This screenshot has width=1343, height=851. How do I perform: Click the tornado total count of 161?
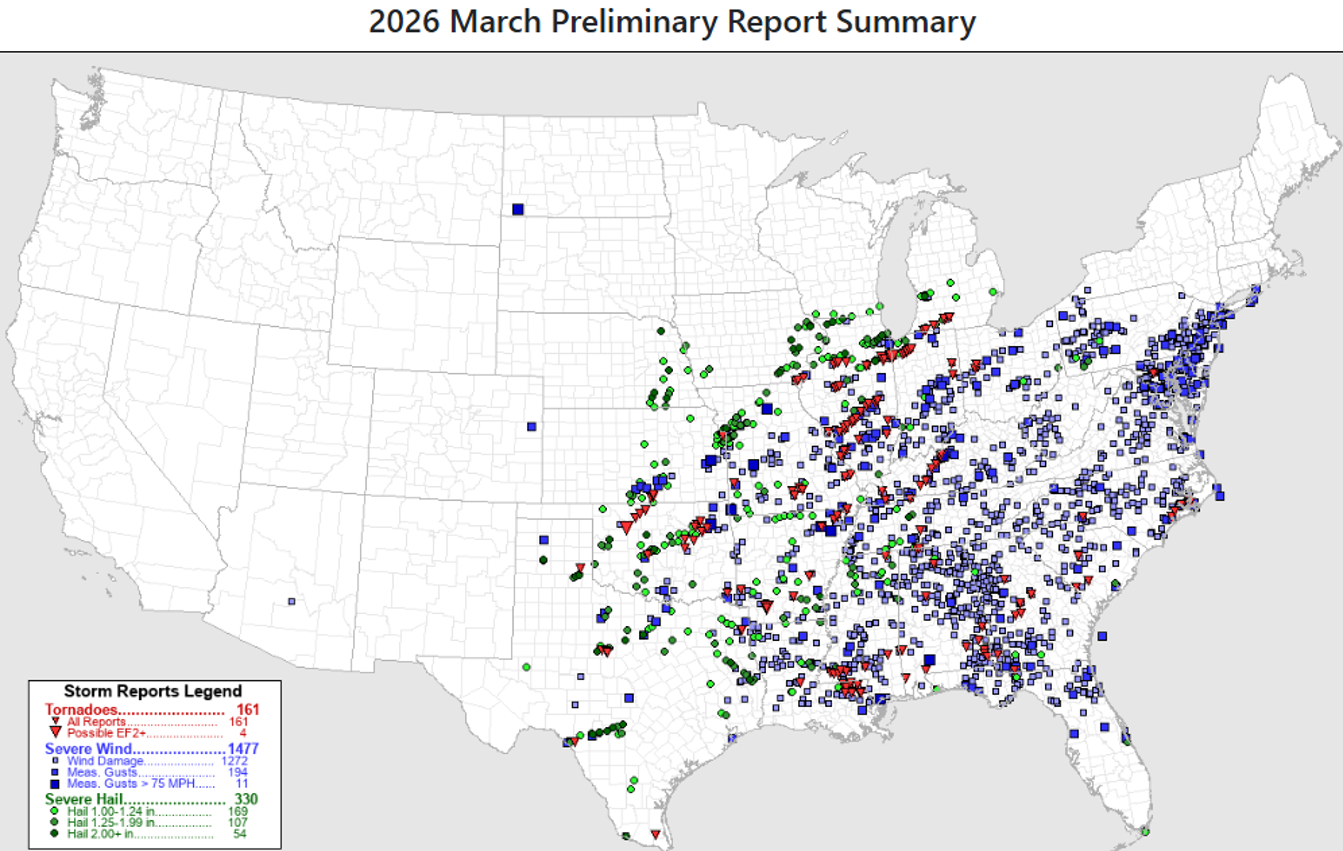click(x=248, y=710)
